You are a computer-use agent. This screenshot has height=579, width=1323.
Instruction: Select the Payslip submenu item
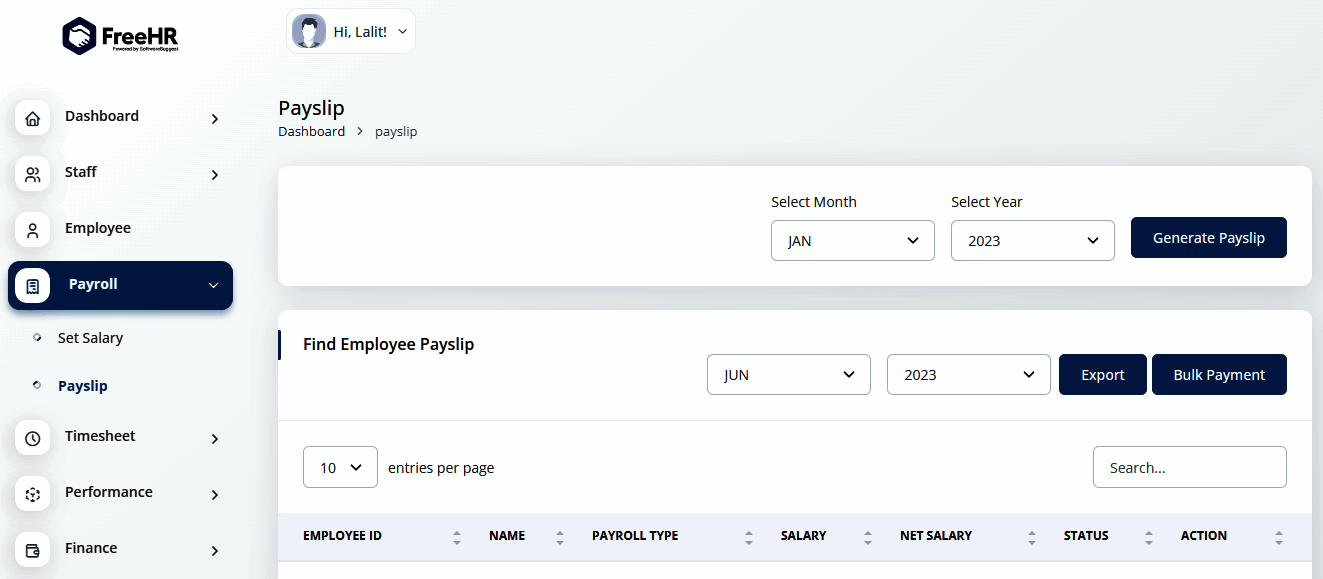pos(83,386)
